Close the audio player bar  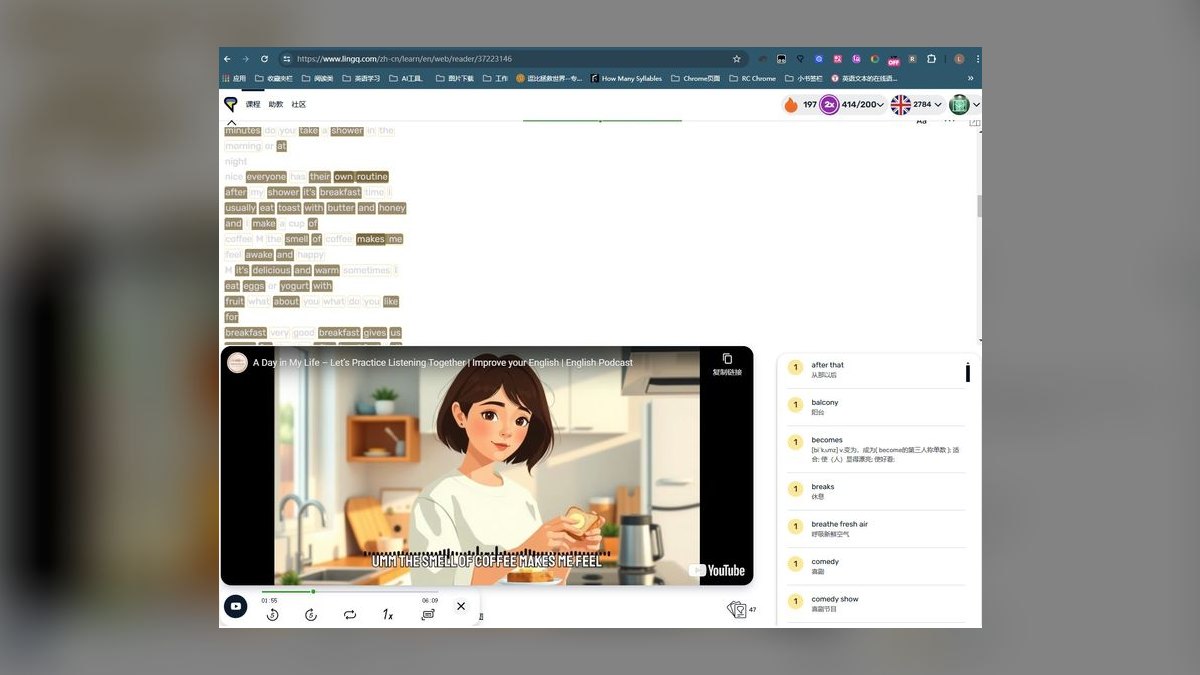[461, 606]
